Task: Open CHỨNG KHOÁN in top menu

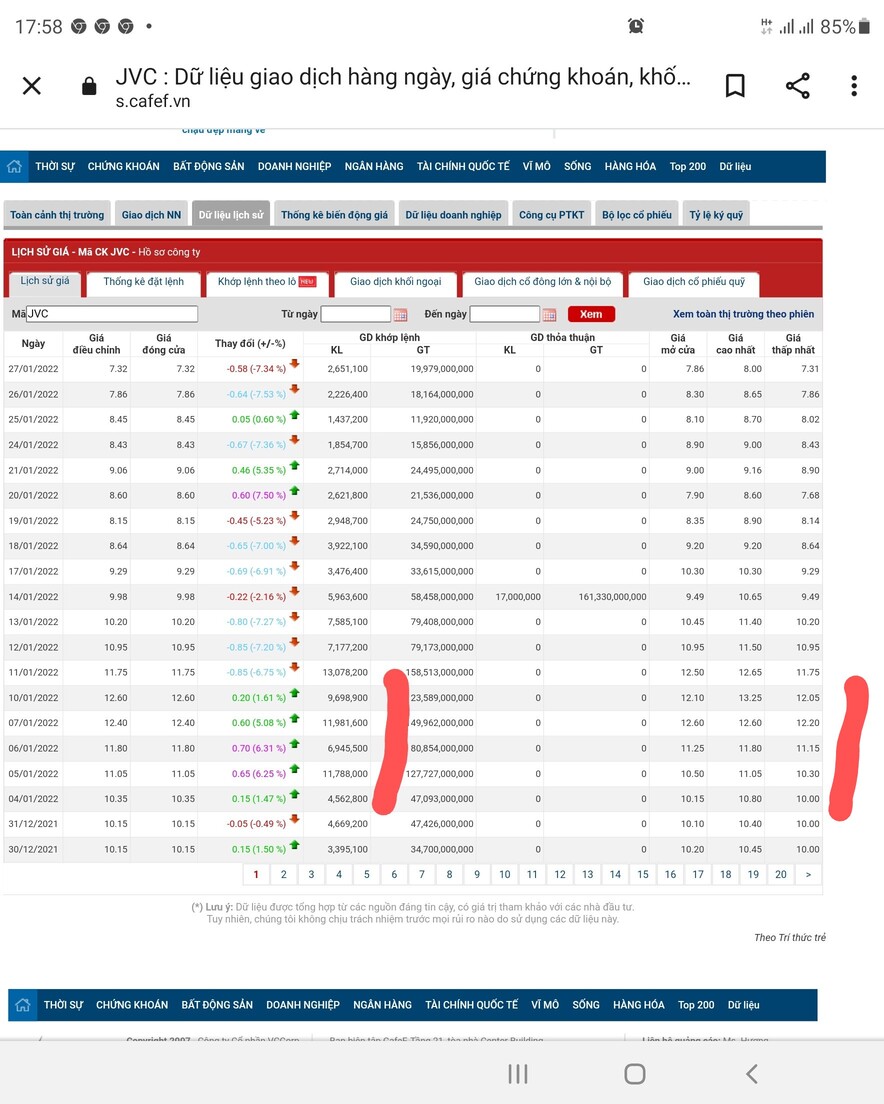Action: [x=123, y=166]
